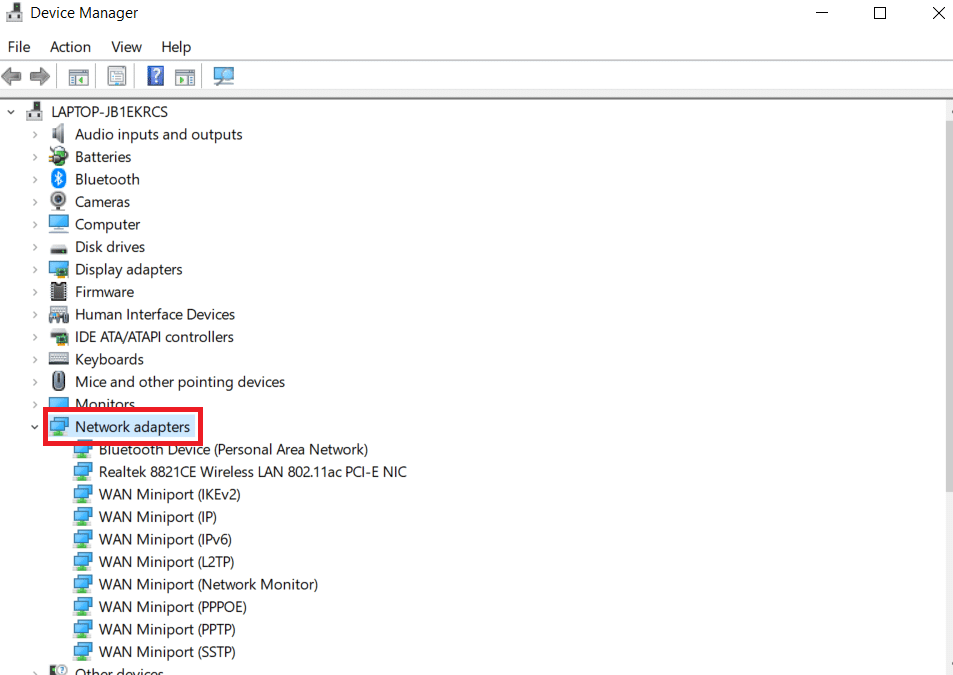
Task: Click the Batteries category icon
Action: [58, 156]
